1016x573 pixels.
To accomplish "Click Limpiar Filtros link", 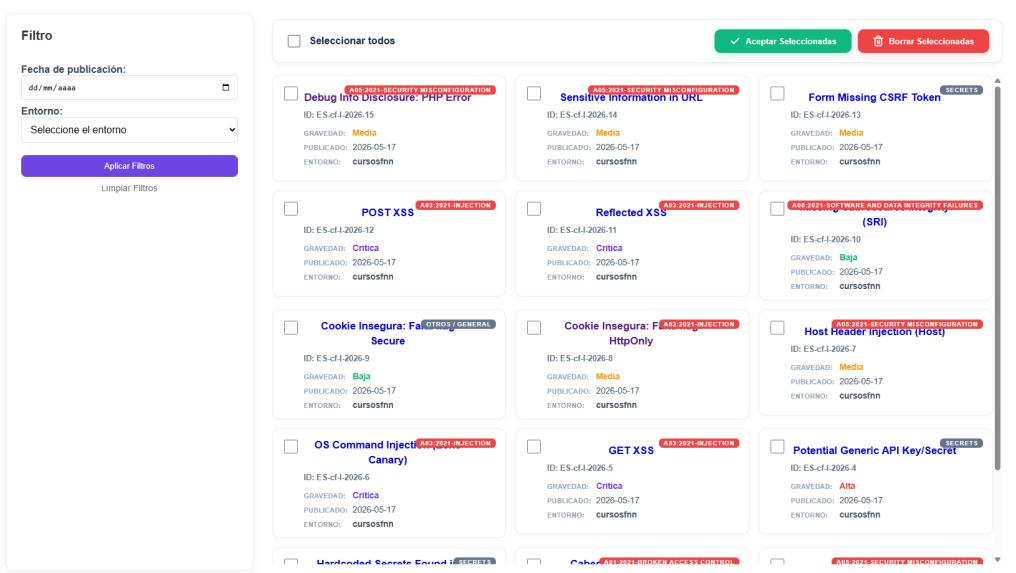I will pyautogui.click(x=129, y=188).
